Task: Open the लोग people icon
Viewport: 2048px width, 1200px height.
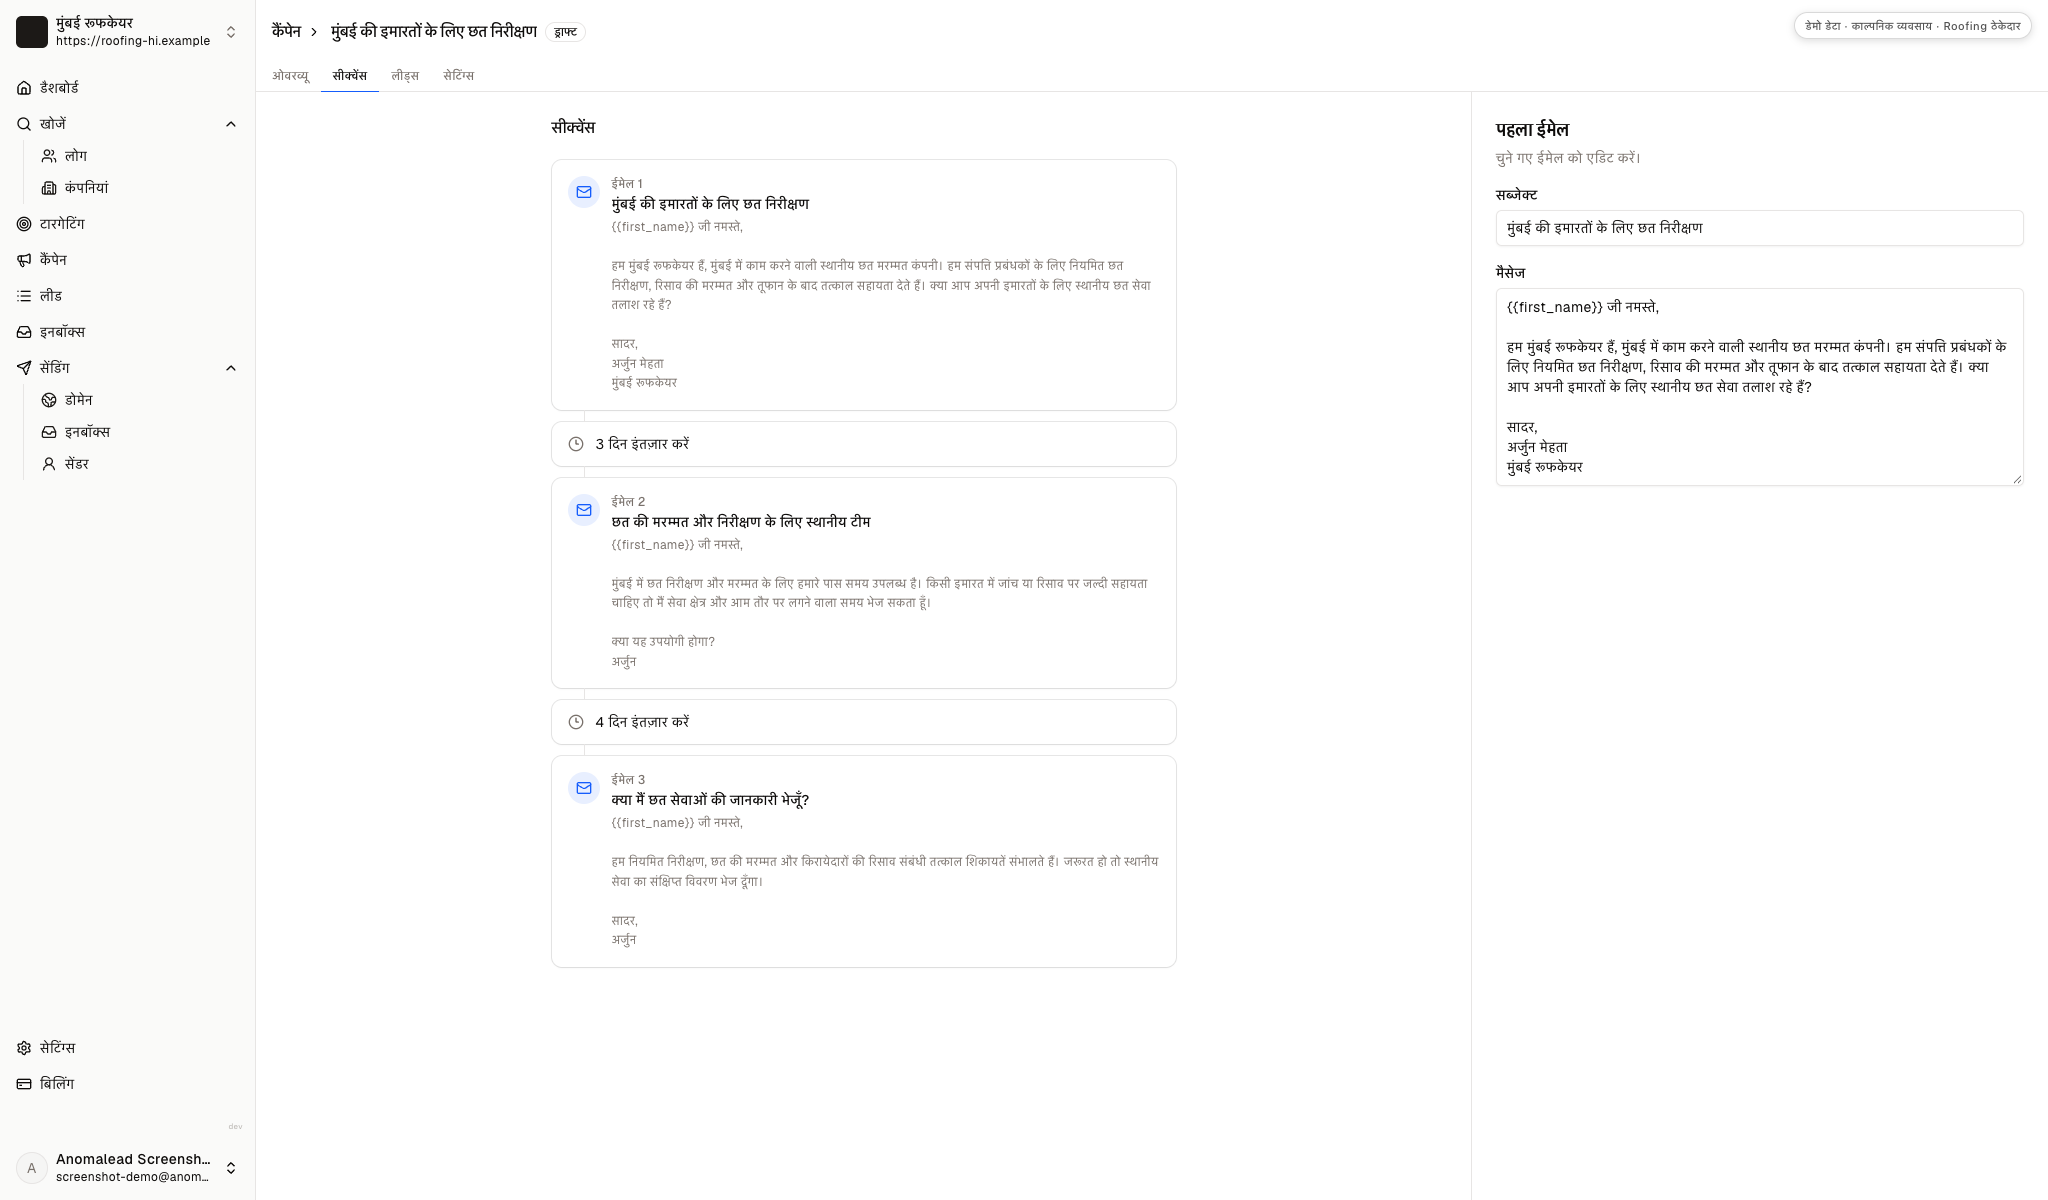Action: [49, 156]
